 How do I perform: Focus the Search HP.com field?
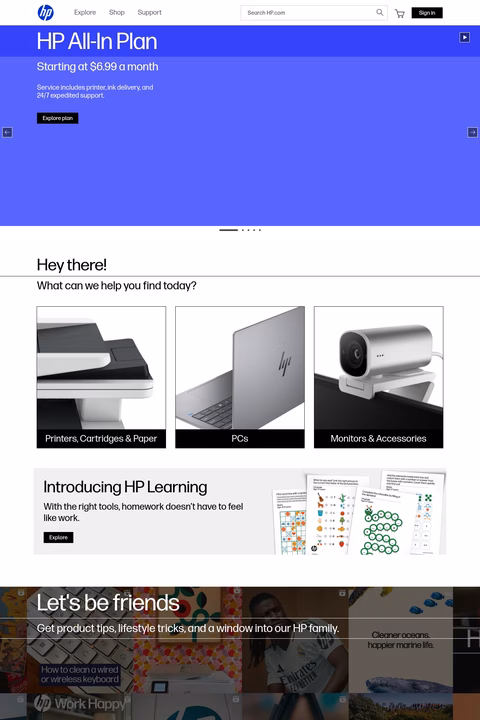click(314, 13)
